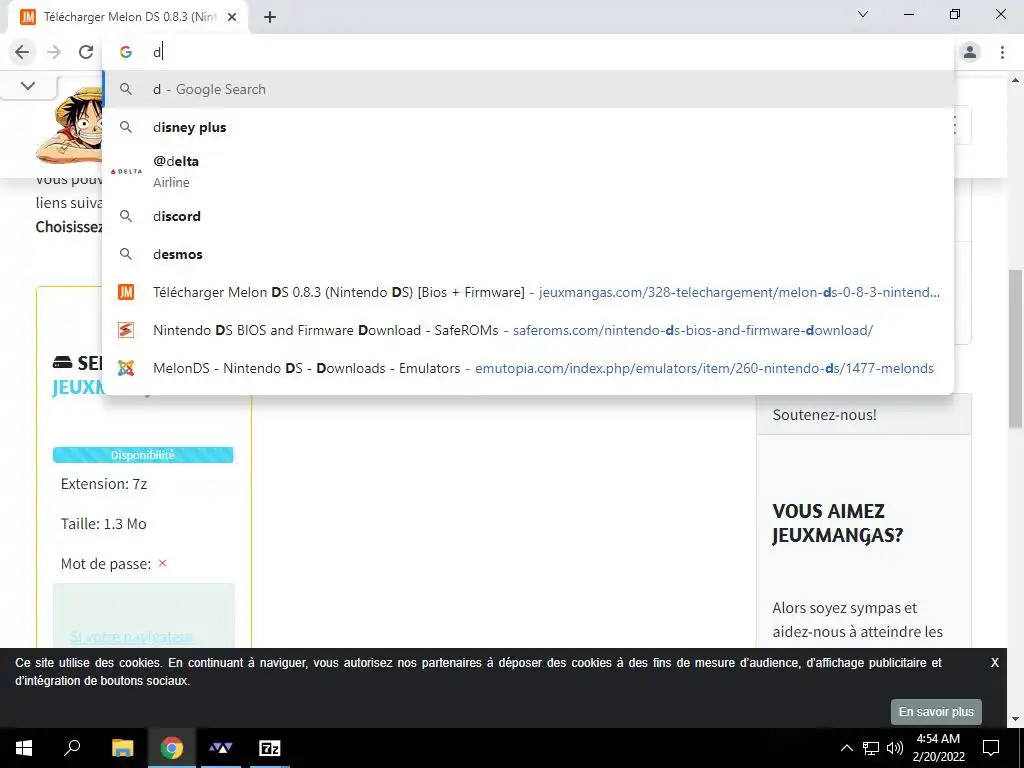Click the magnifier icon beside 'disney plus'
This screenshot has height=768, width=1024.
click(126, 127)
